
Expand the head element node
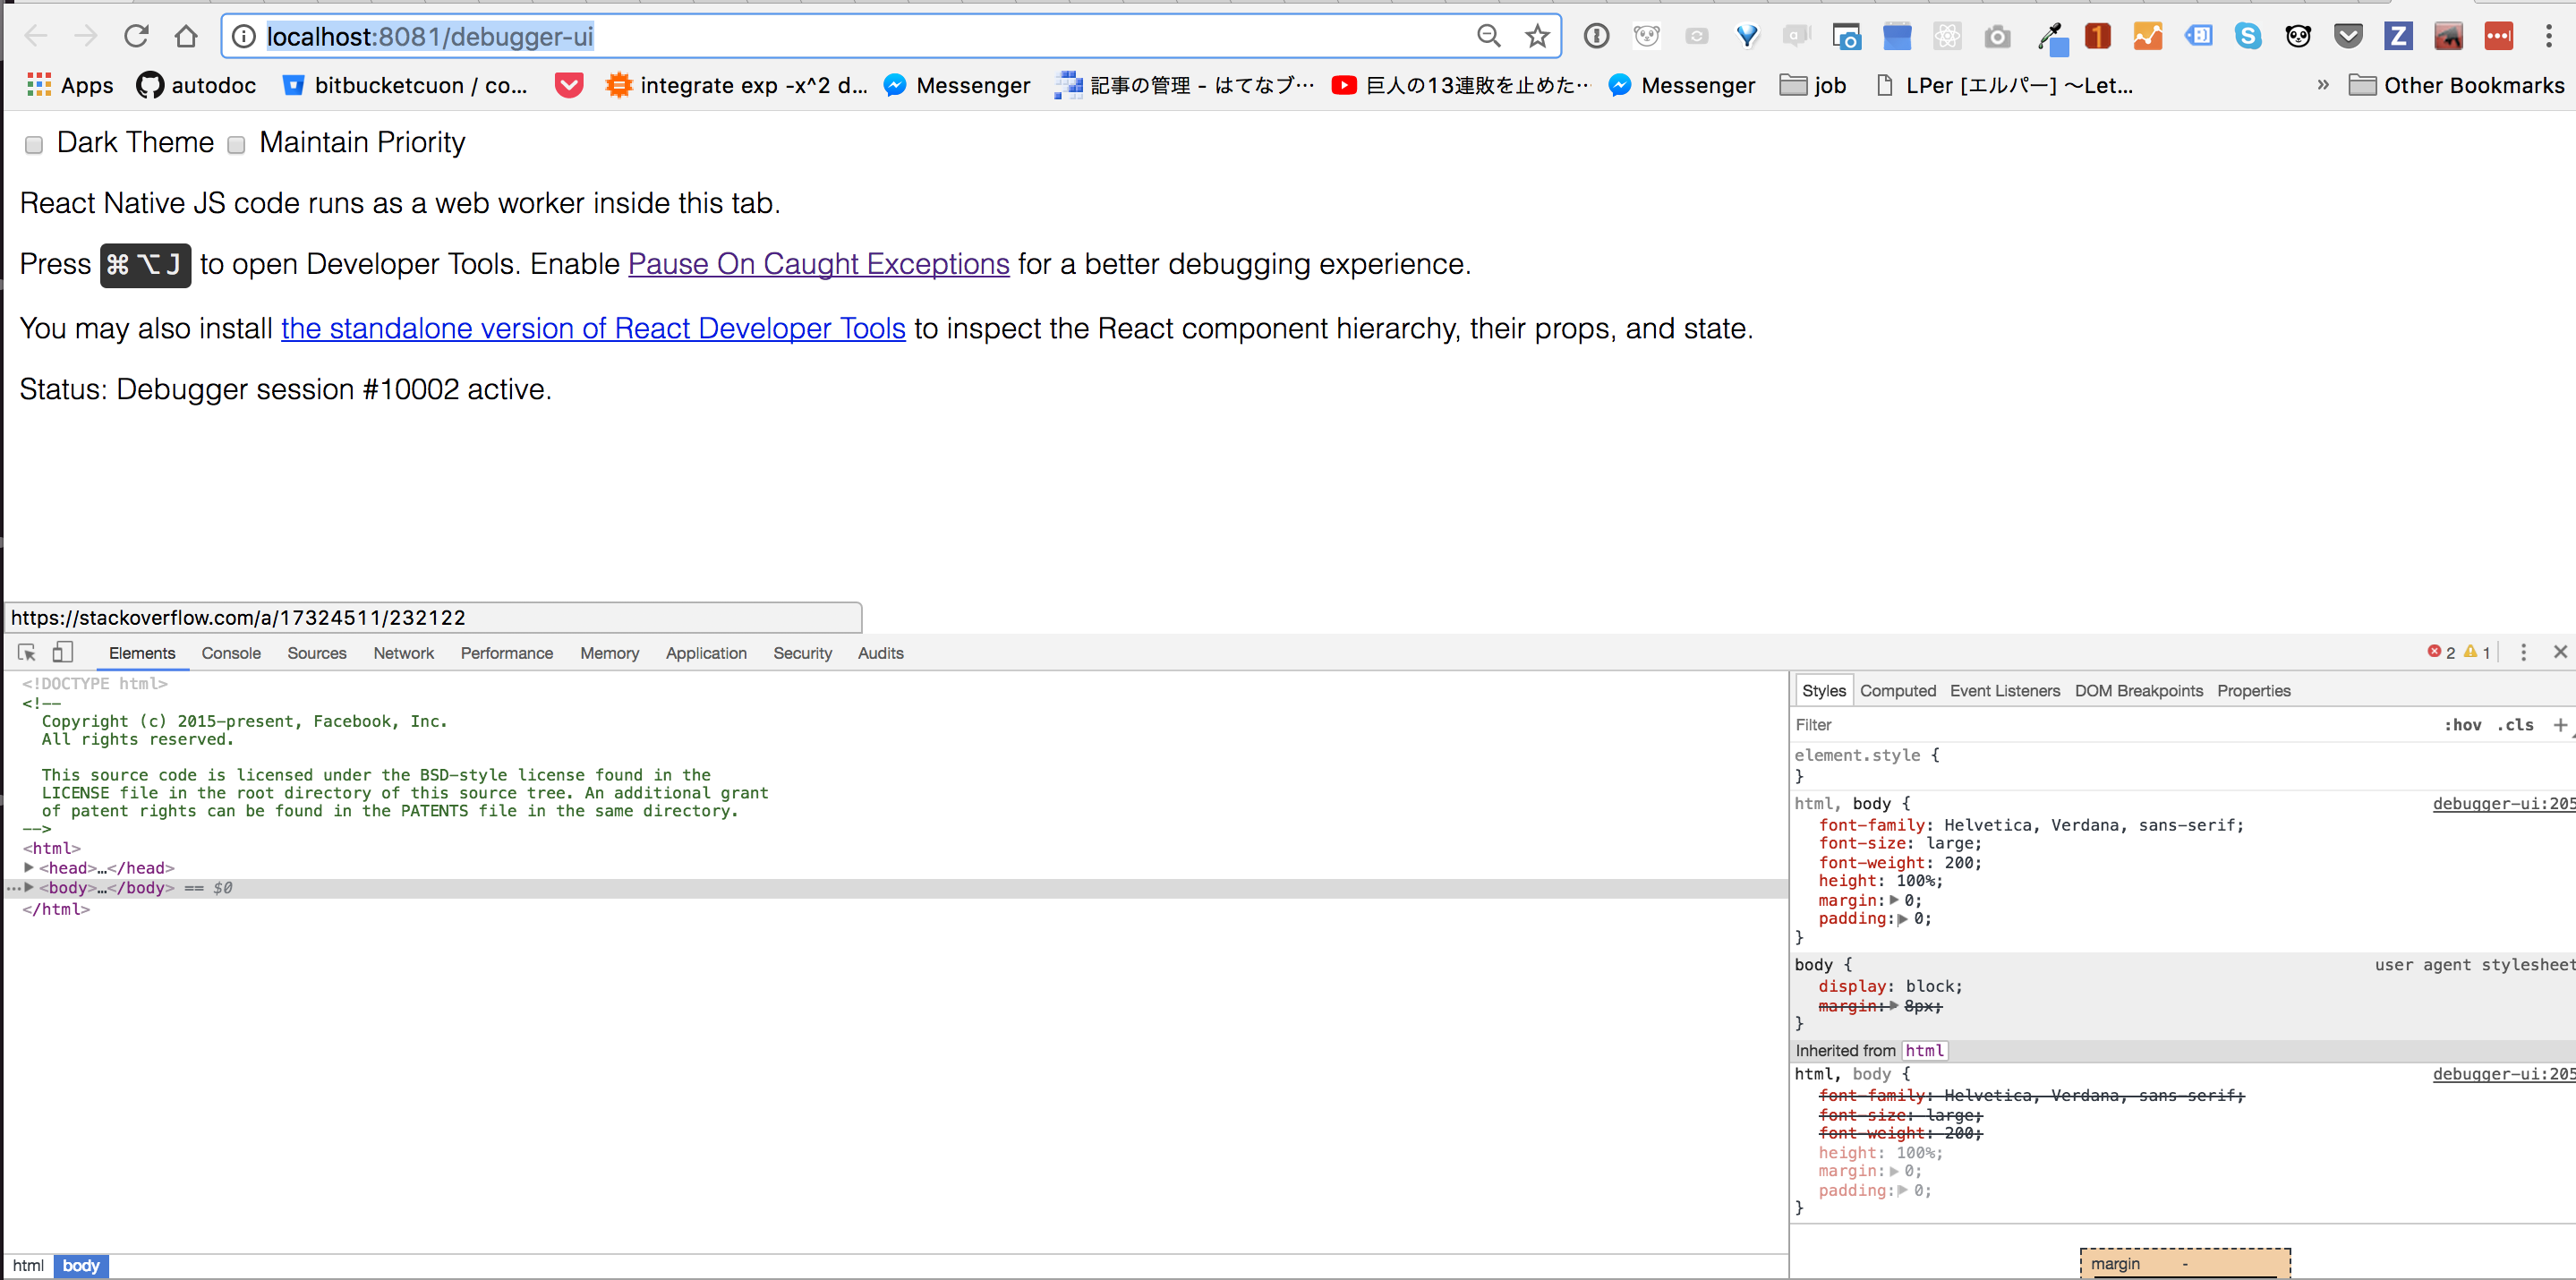point(29,867)
